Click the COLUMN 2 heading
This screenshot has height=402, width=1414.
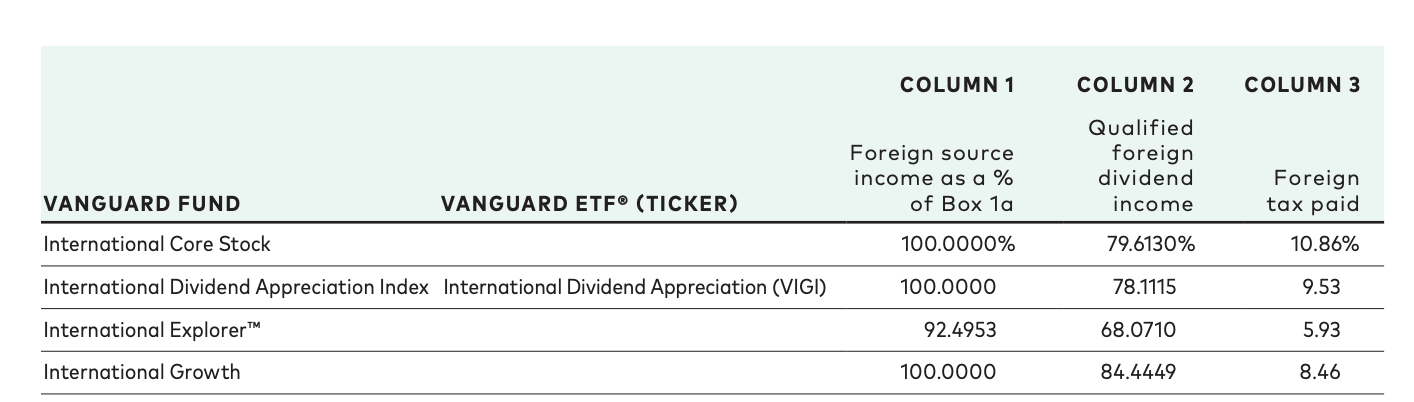point(1135,86)
